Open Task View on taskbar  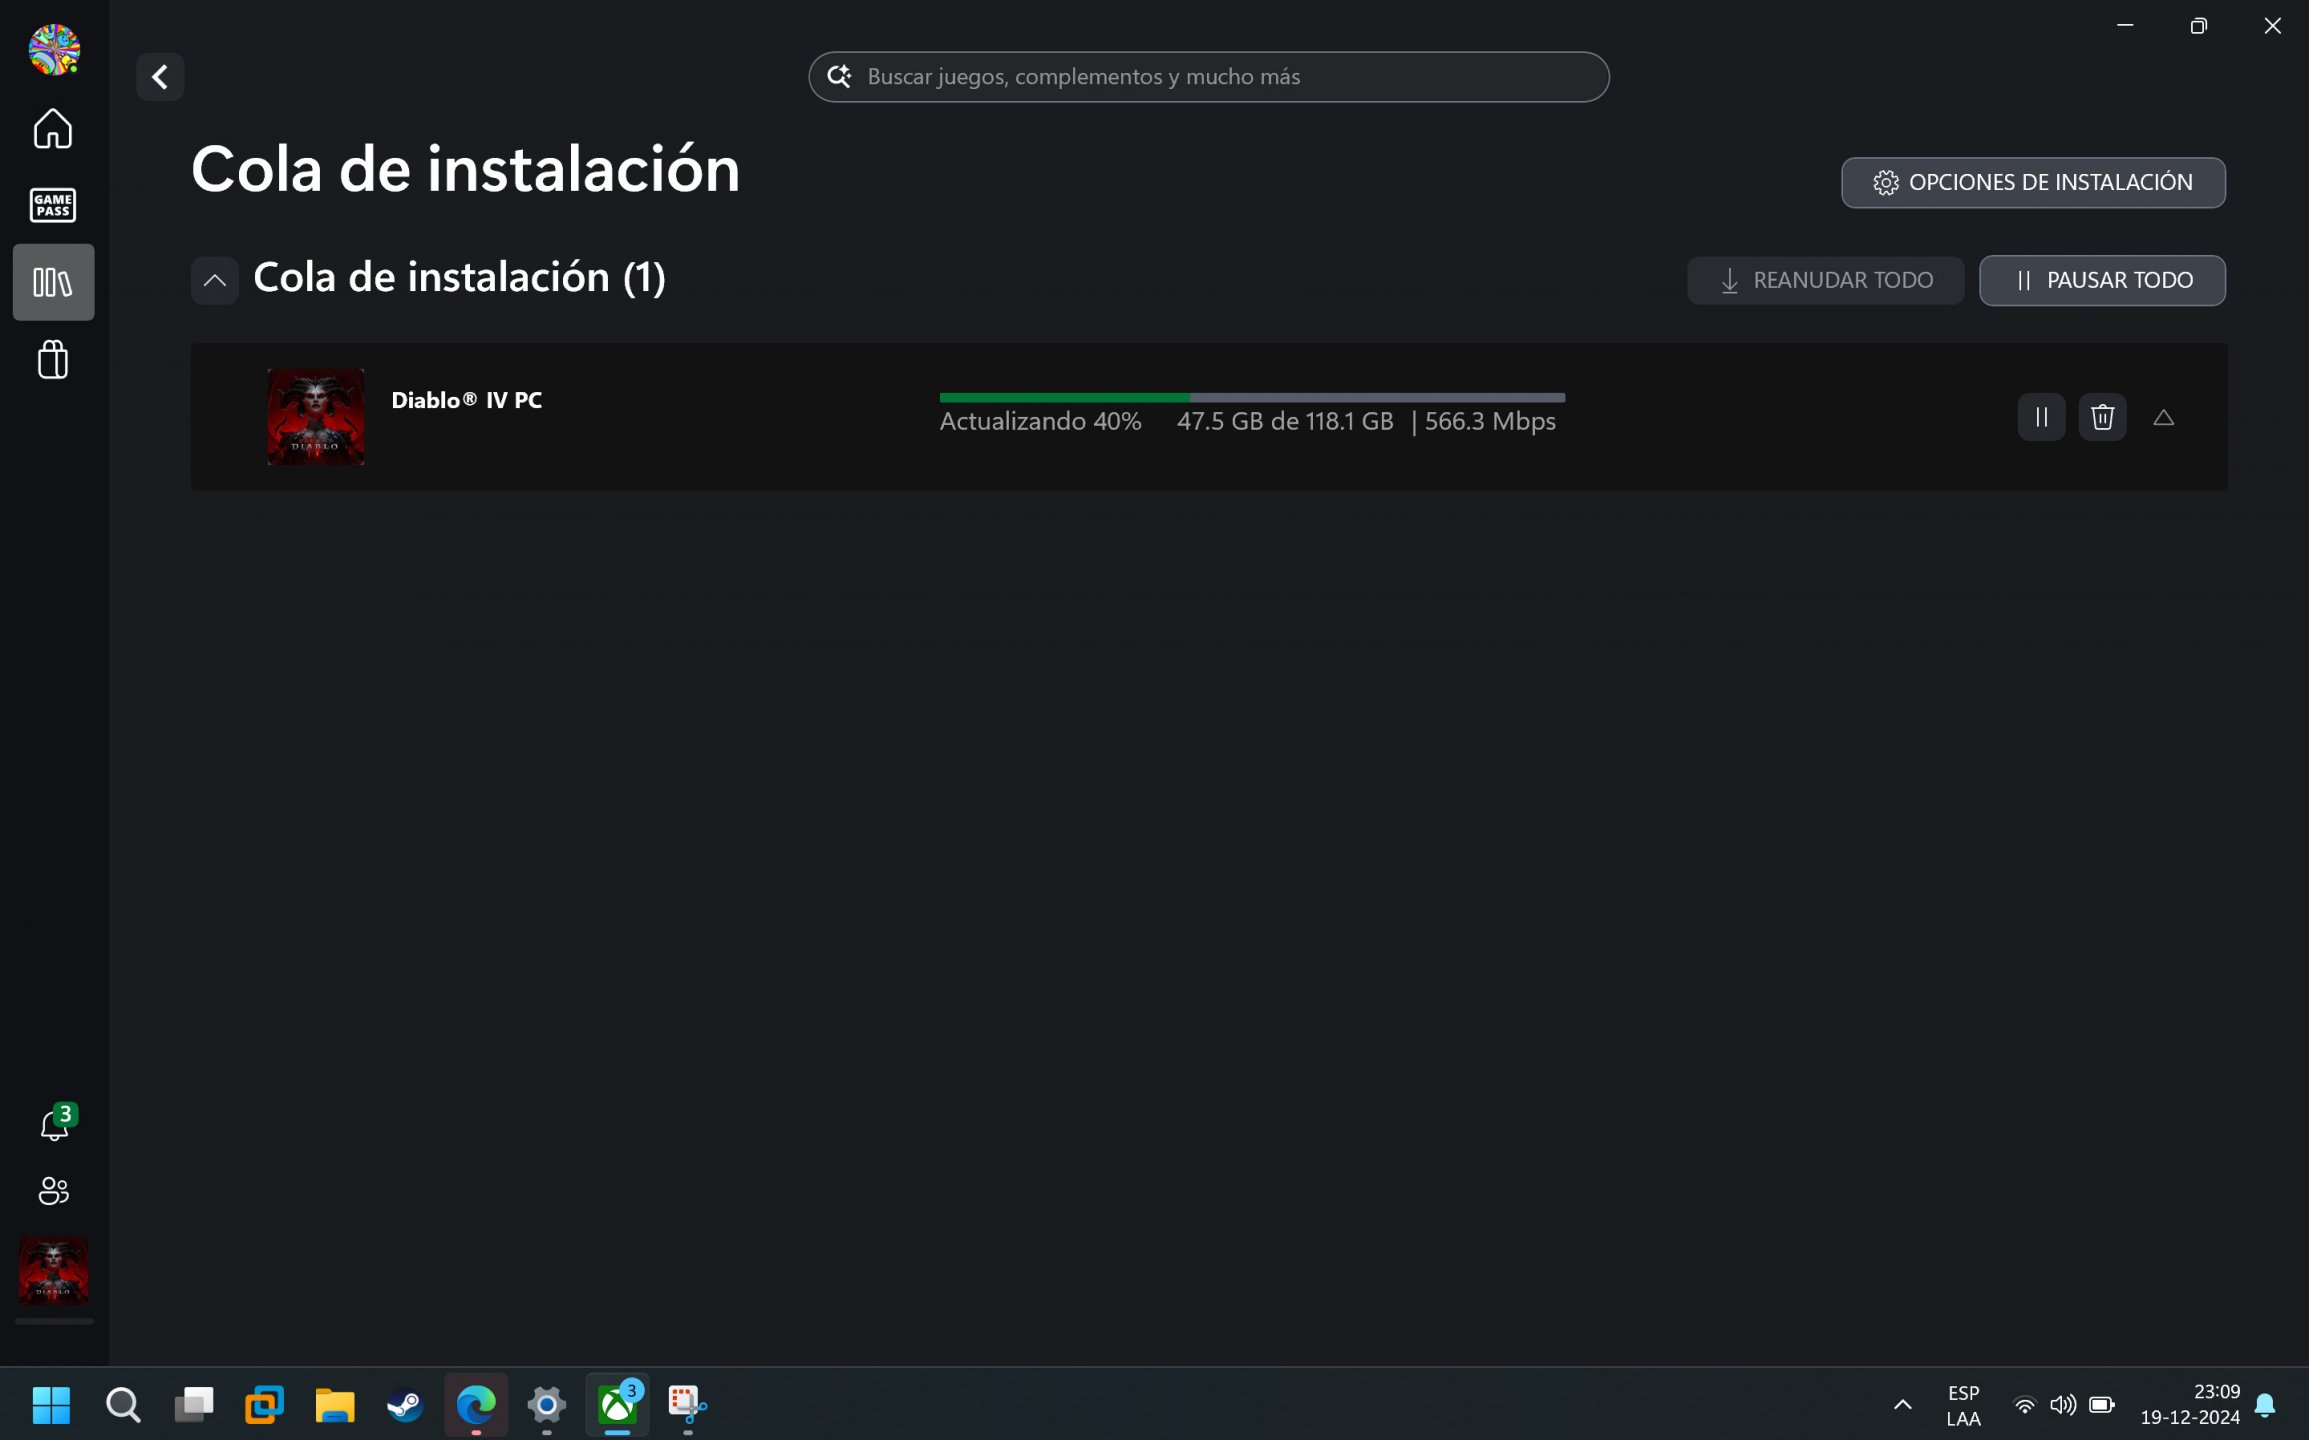point(194,1404)
